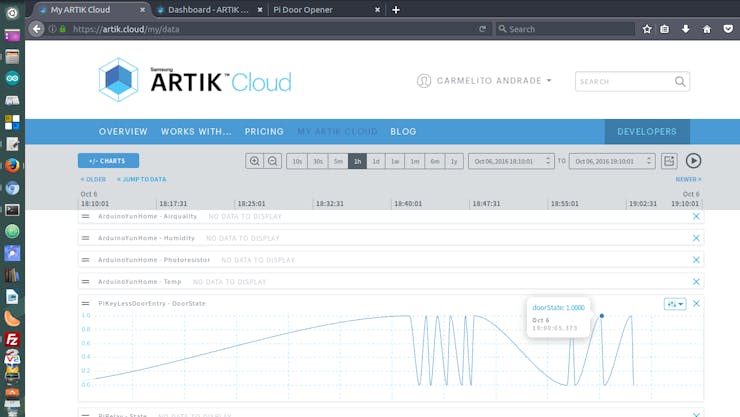Open a new browser tab

[x=396, y=9]
